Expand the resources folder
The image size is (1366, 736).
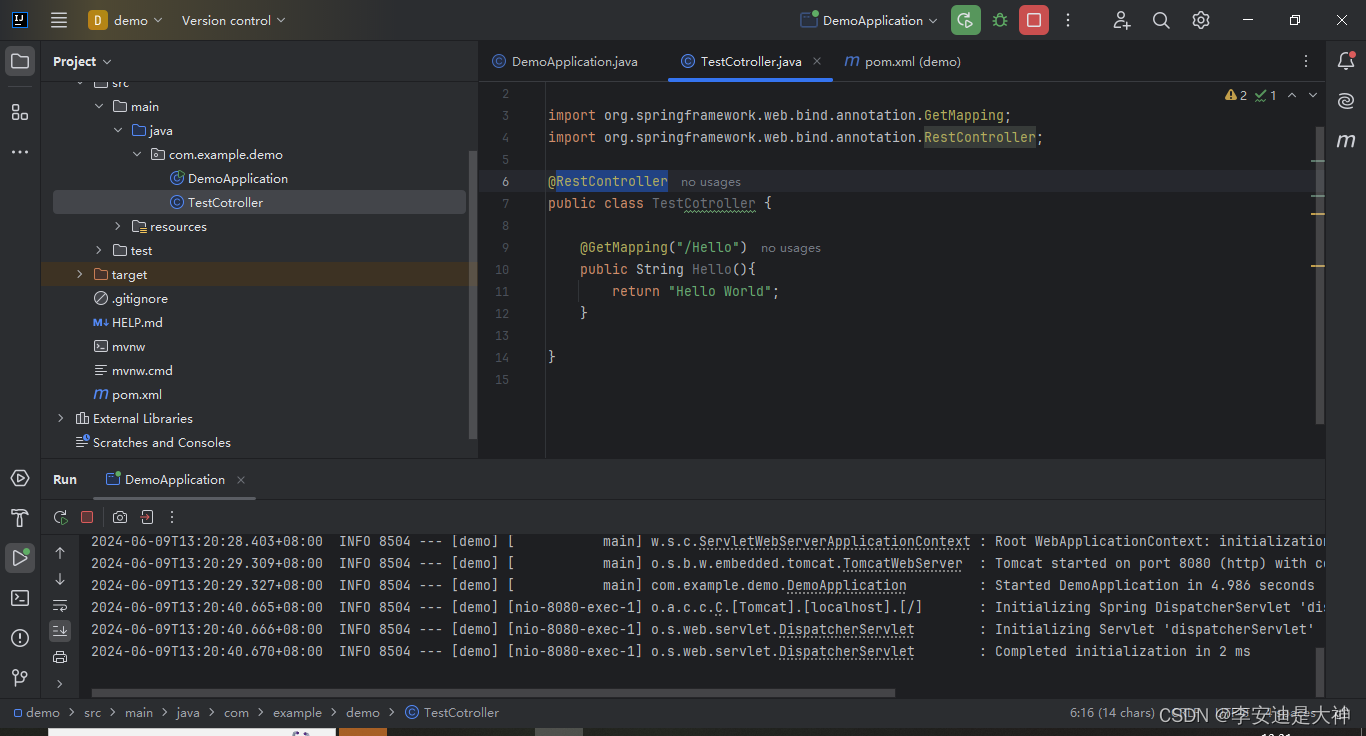coord(117,226)
